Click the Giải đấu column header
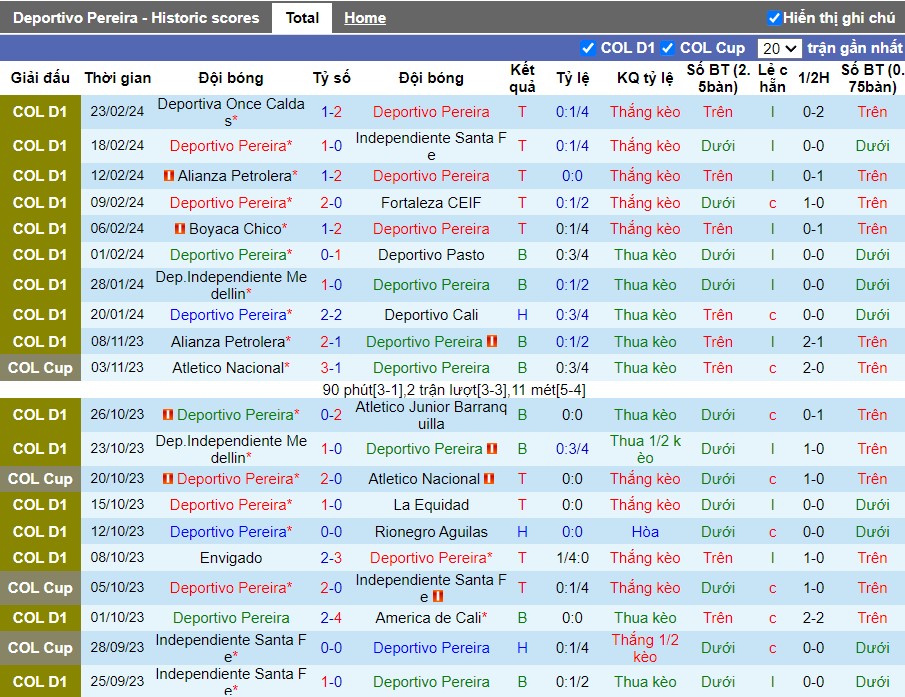 [40, 78]
